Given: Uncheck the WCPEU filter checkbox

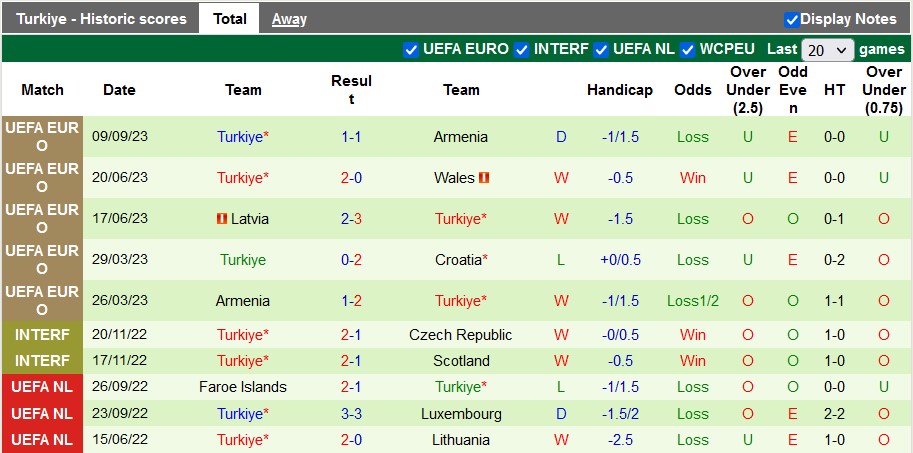Looking at the screenshot, I should click(x=688, y=49).
